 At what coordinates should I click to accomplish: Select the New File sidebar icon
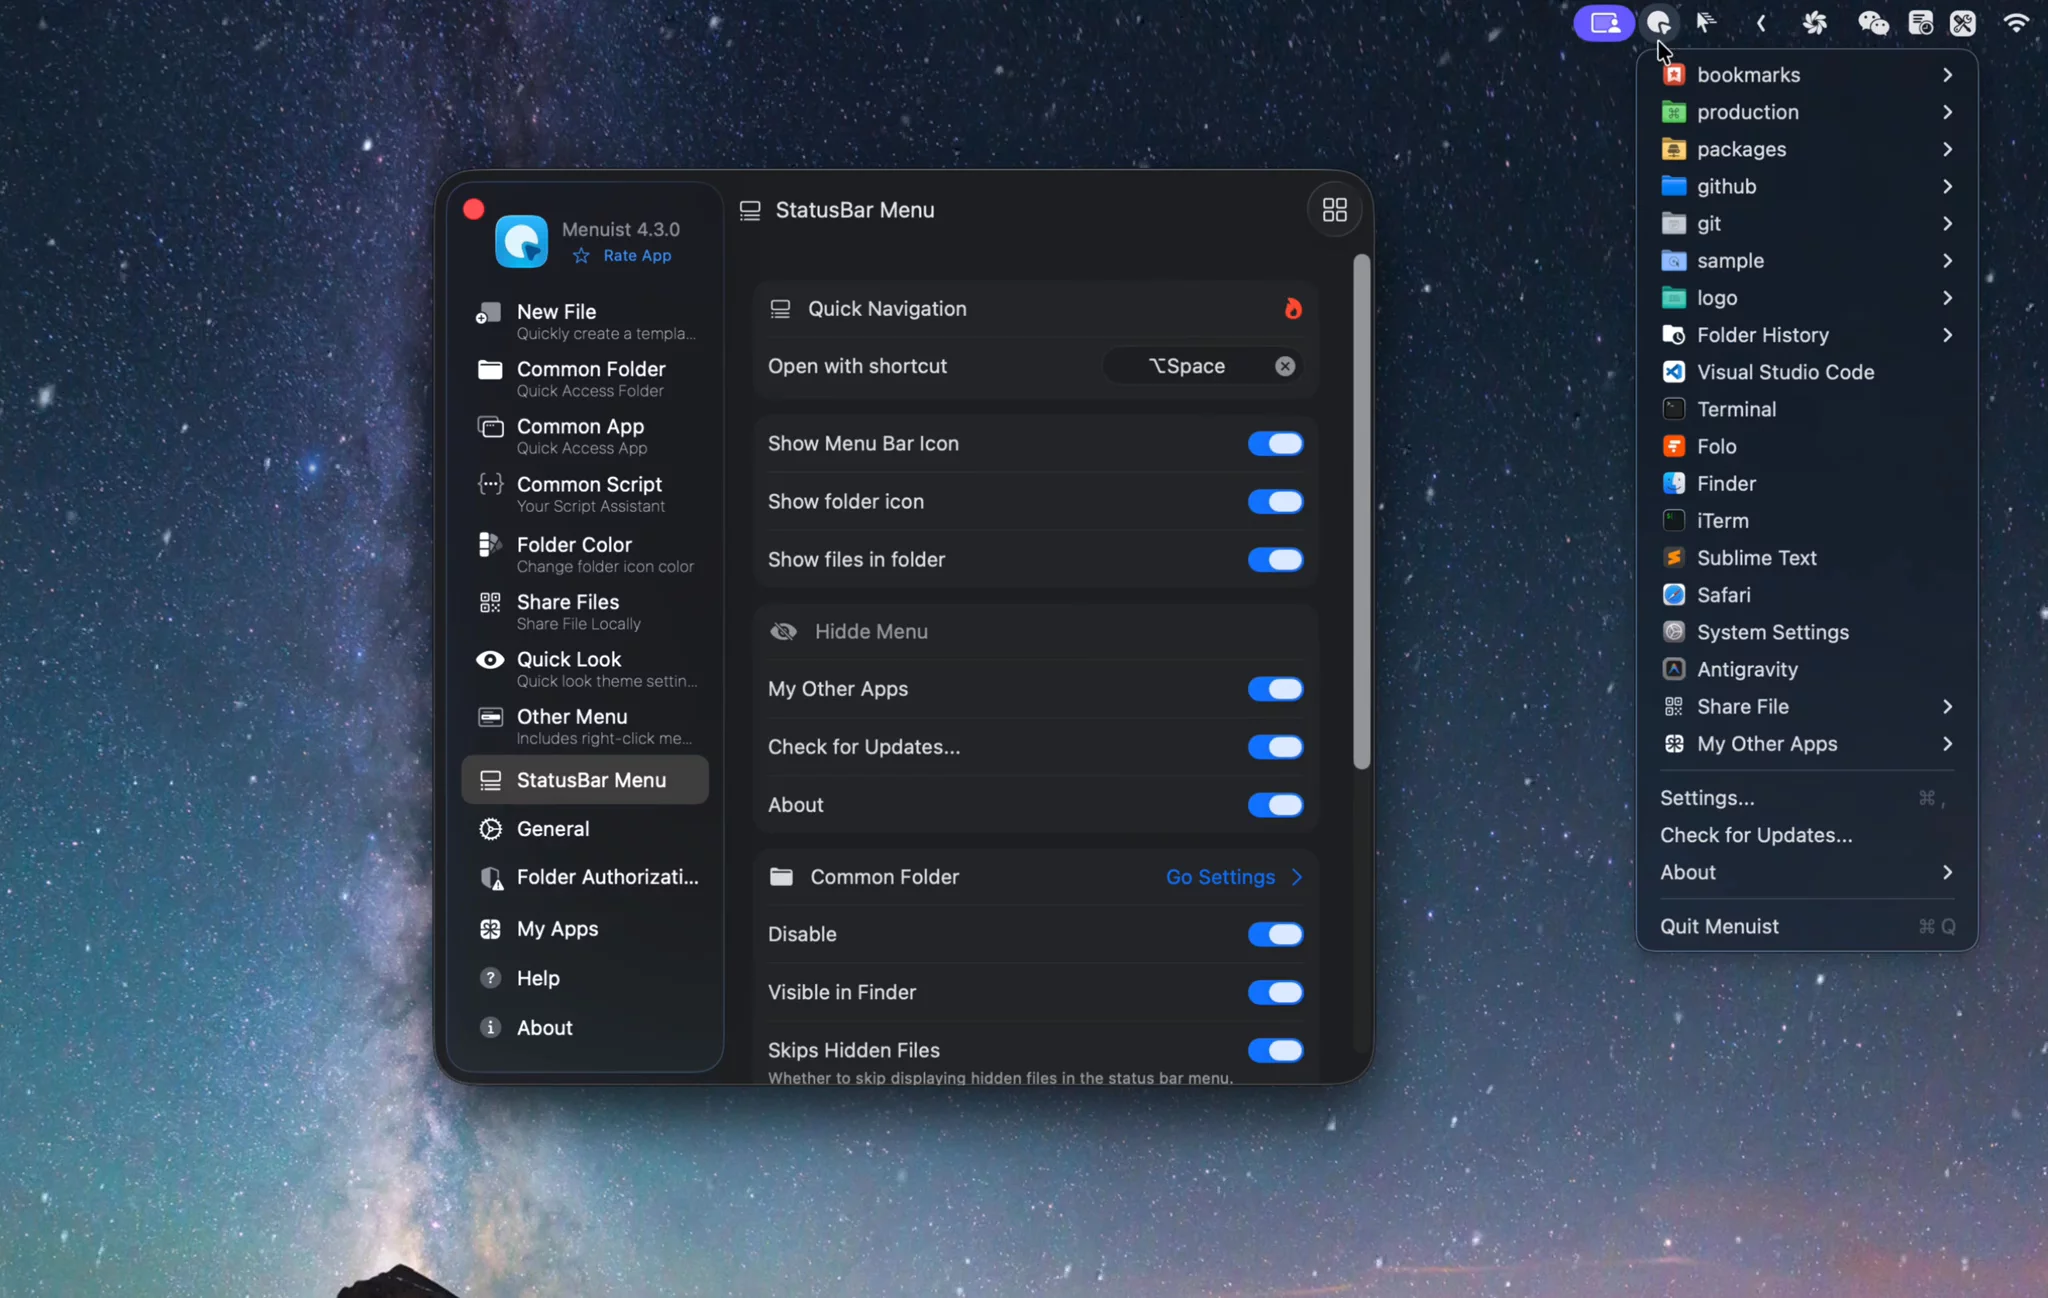488,312
